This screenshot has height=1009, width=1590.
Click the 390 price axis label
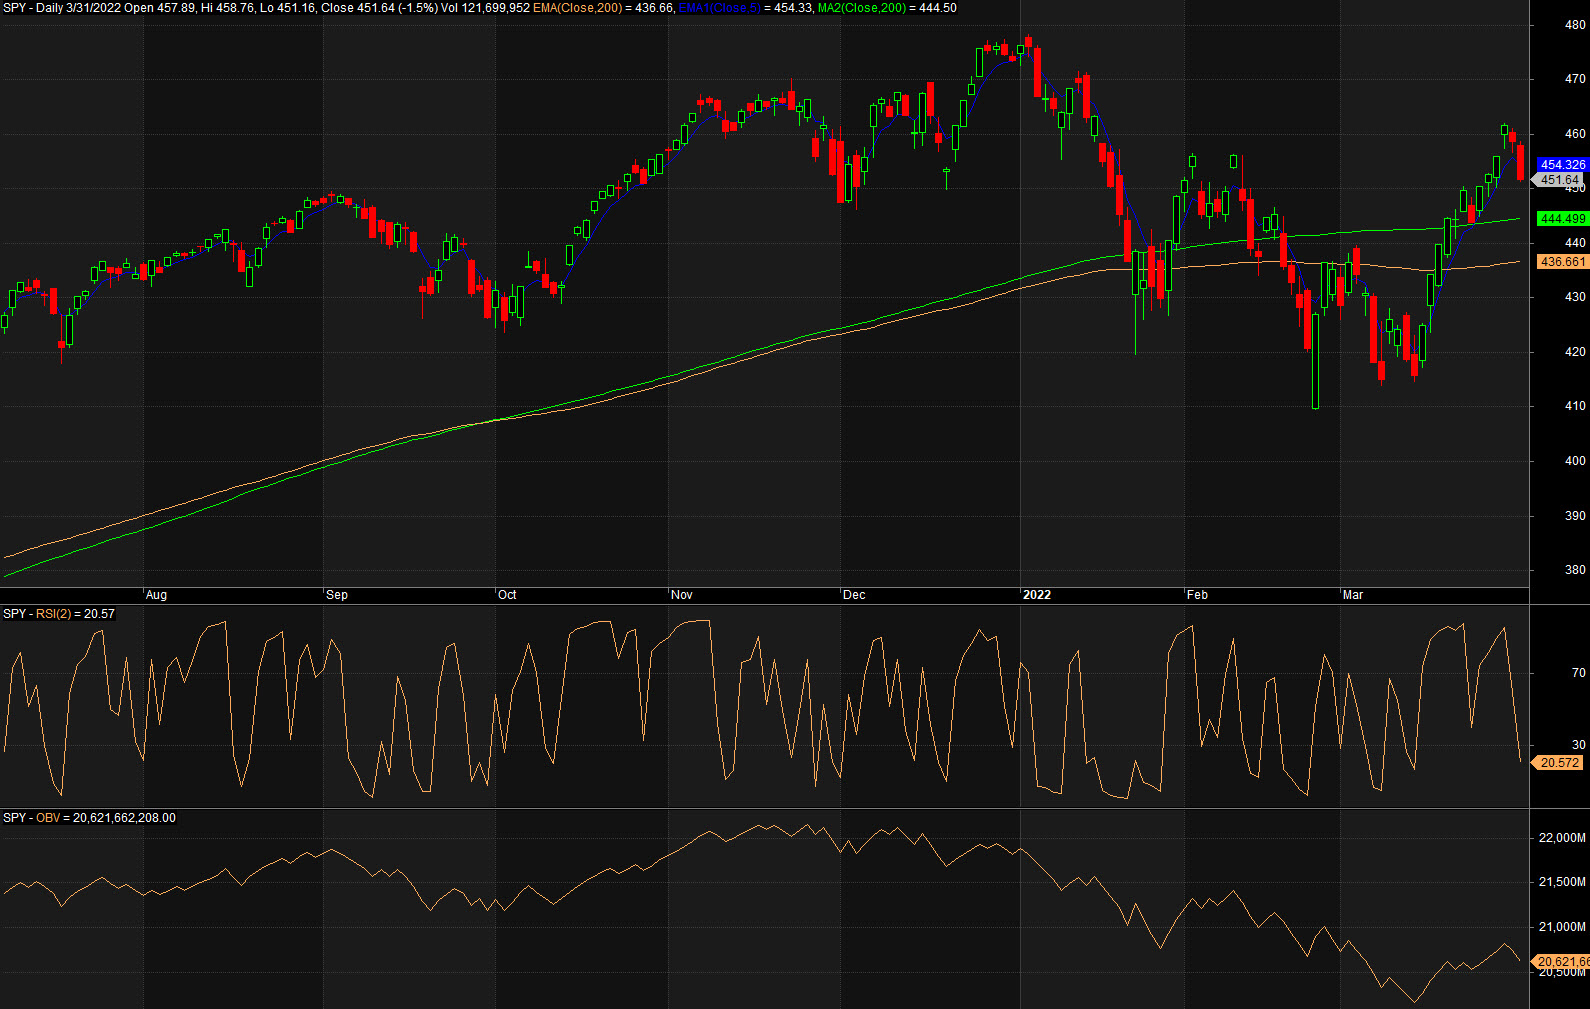tap(1575, 516)
